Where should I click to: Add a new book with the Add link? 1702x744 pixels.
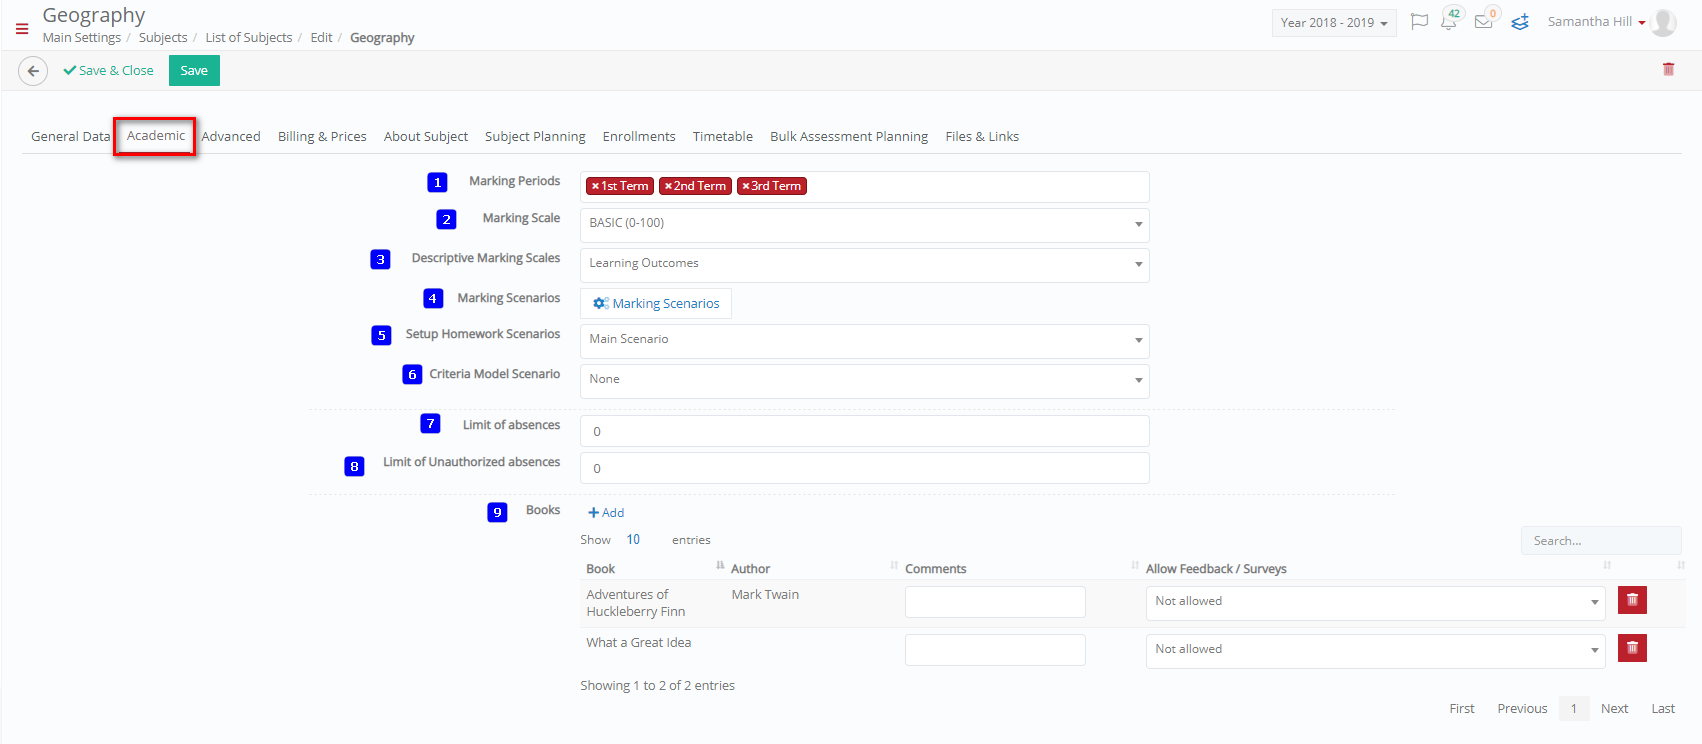pos(606,513)
